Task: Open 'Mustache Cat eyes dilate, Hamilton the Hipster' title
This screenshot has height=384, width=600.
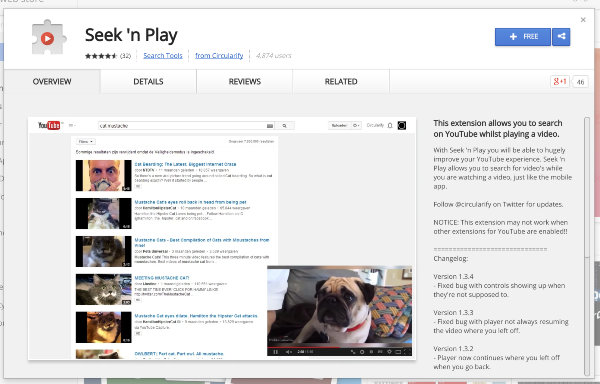Action: 196,316
